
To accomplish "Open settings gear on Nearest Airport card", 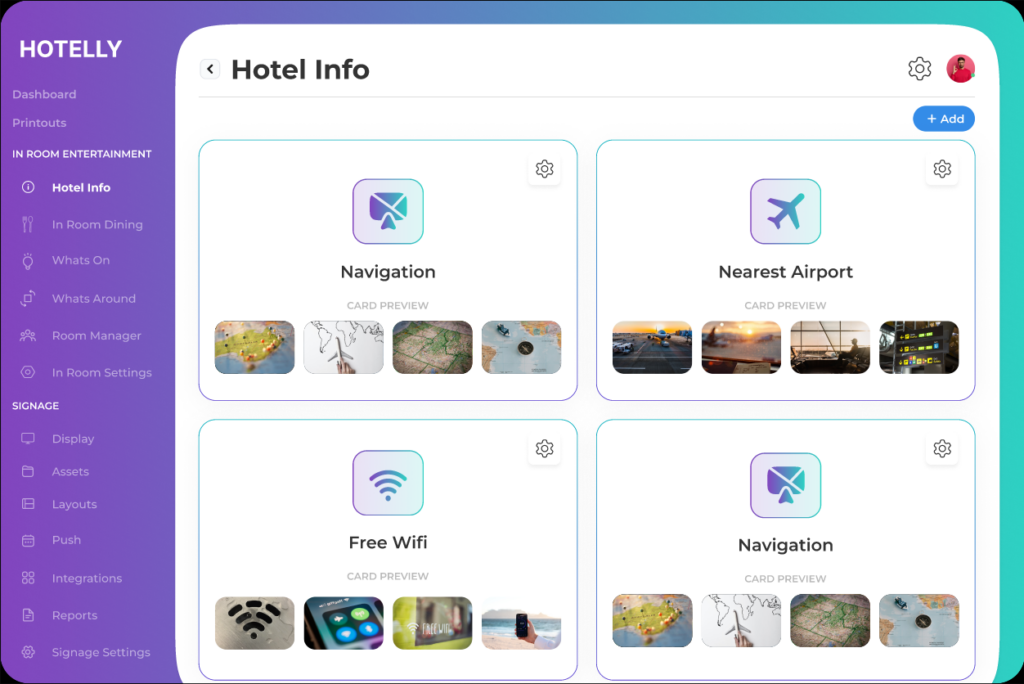I will [x=941, y=169].
